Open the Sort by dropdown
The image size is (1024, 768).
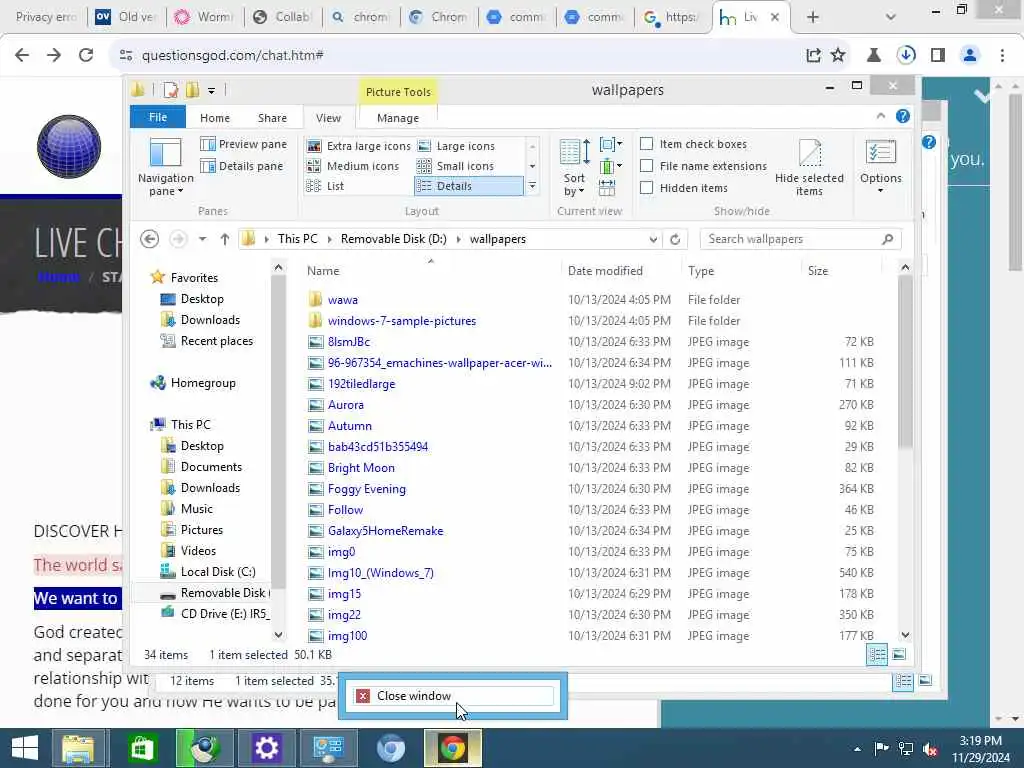575,167
